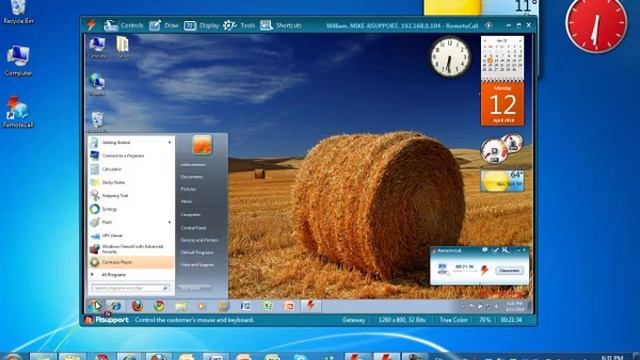Image resolution: width=640 pixels, height=360 pixels.
Task: Open Media Player on remote taskbar
Action: 202,306
